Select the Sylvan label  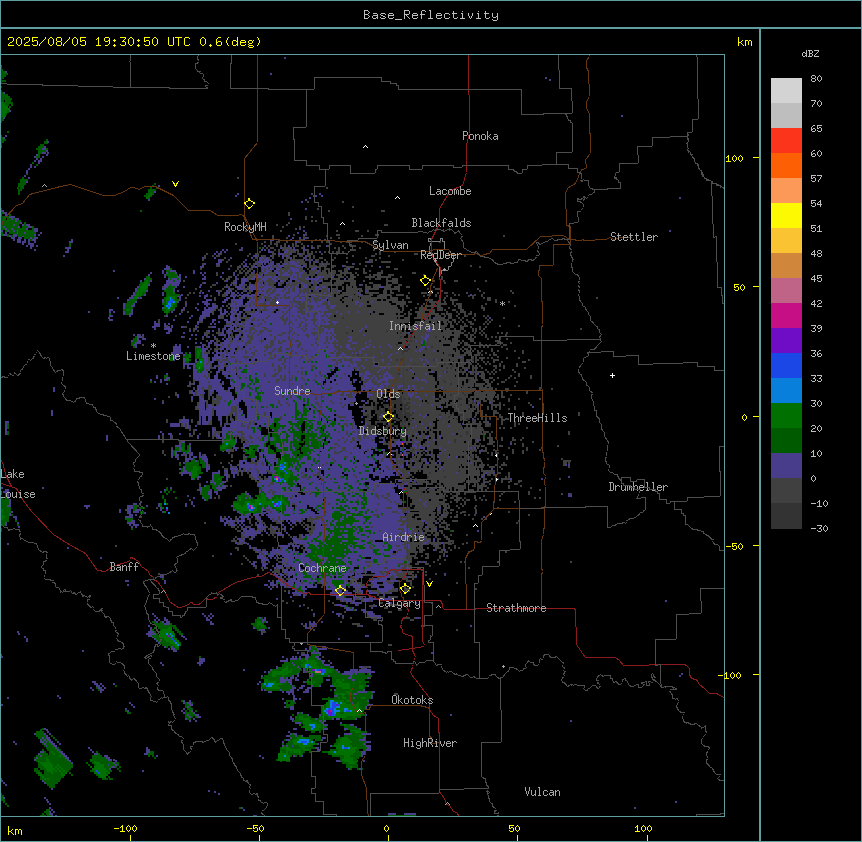click(x=390, y=245)
